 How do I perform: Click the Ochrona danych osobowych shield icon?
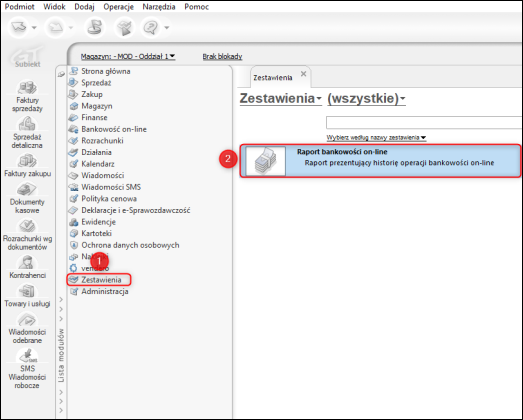(x=73, y=245)
